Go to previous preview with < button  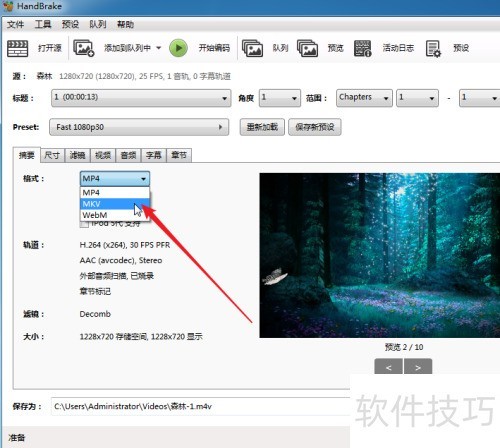pos(389,367)
